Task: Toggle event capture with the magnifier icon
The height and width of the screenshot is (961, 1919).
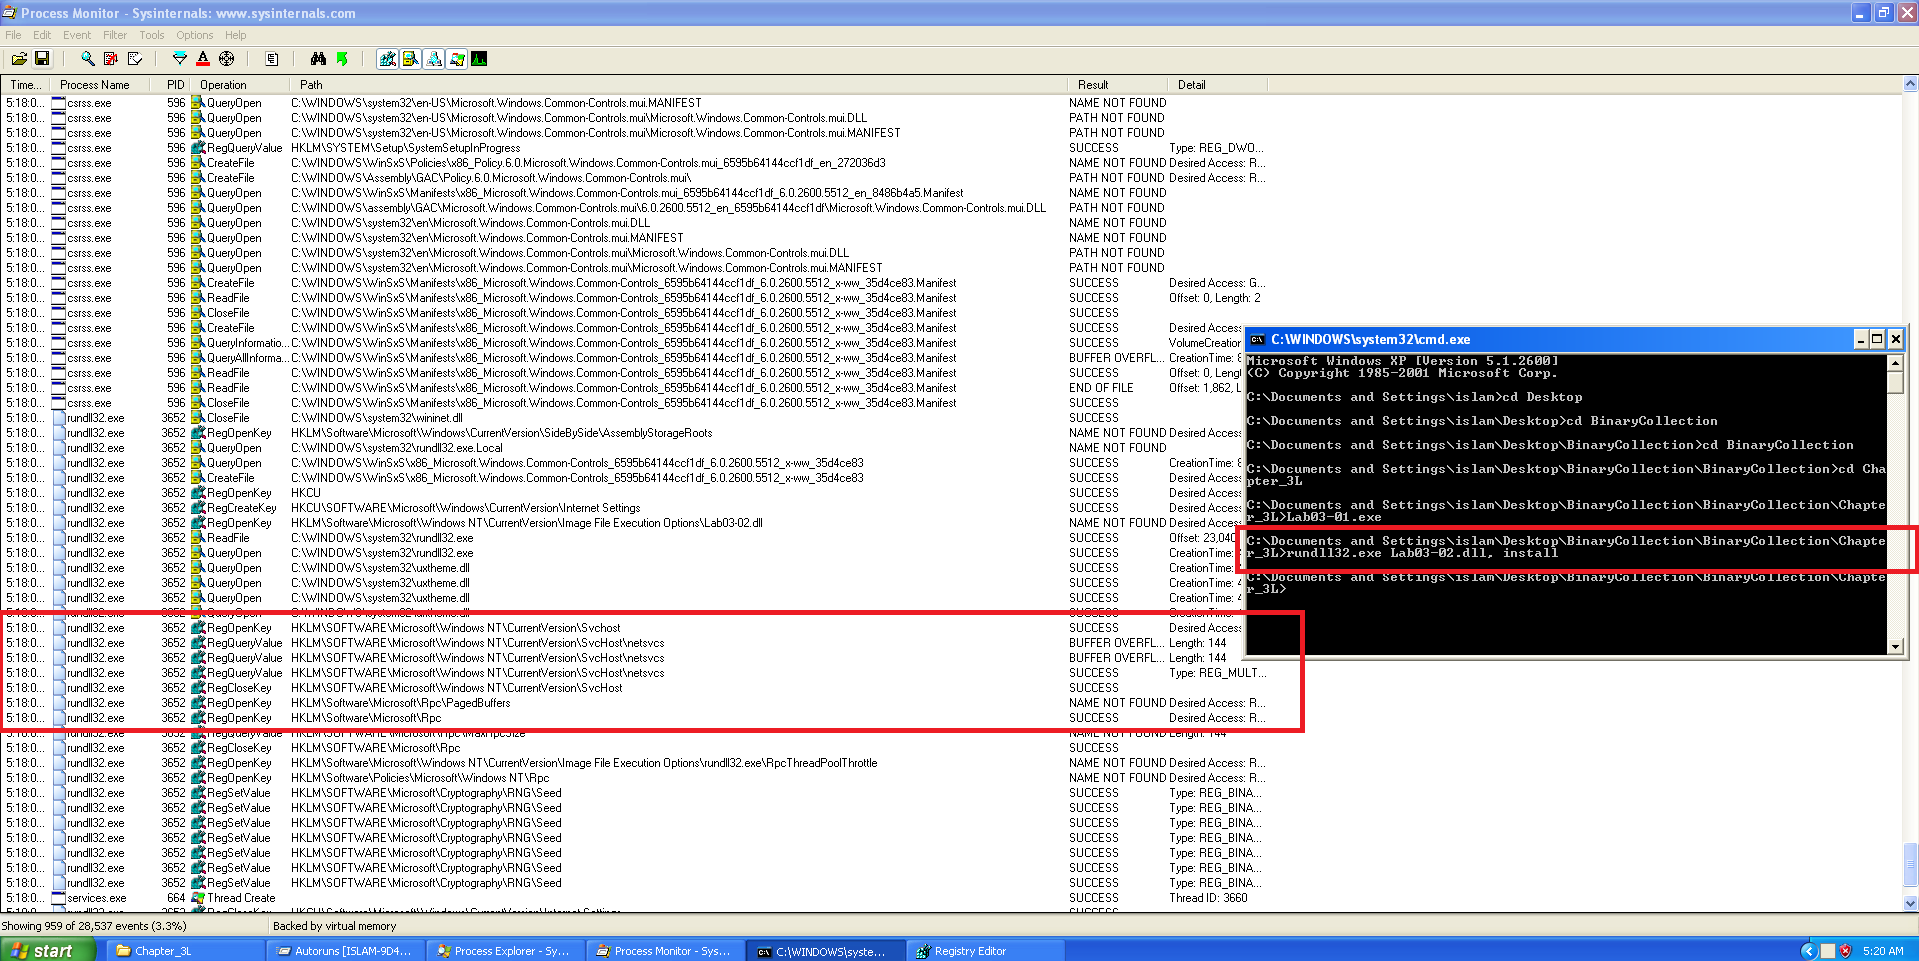Action: (x=88, y=59)
